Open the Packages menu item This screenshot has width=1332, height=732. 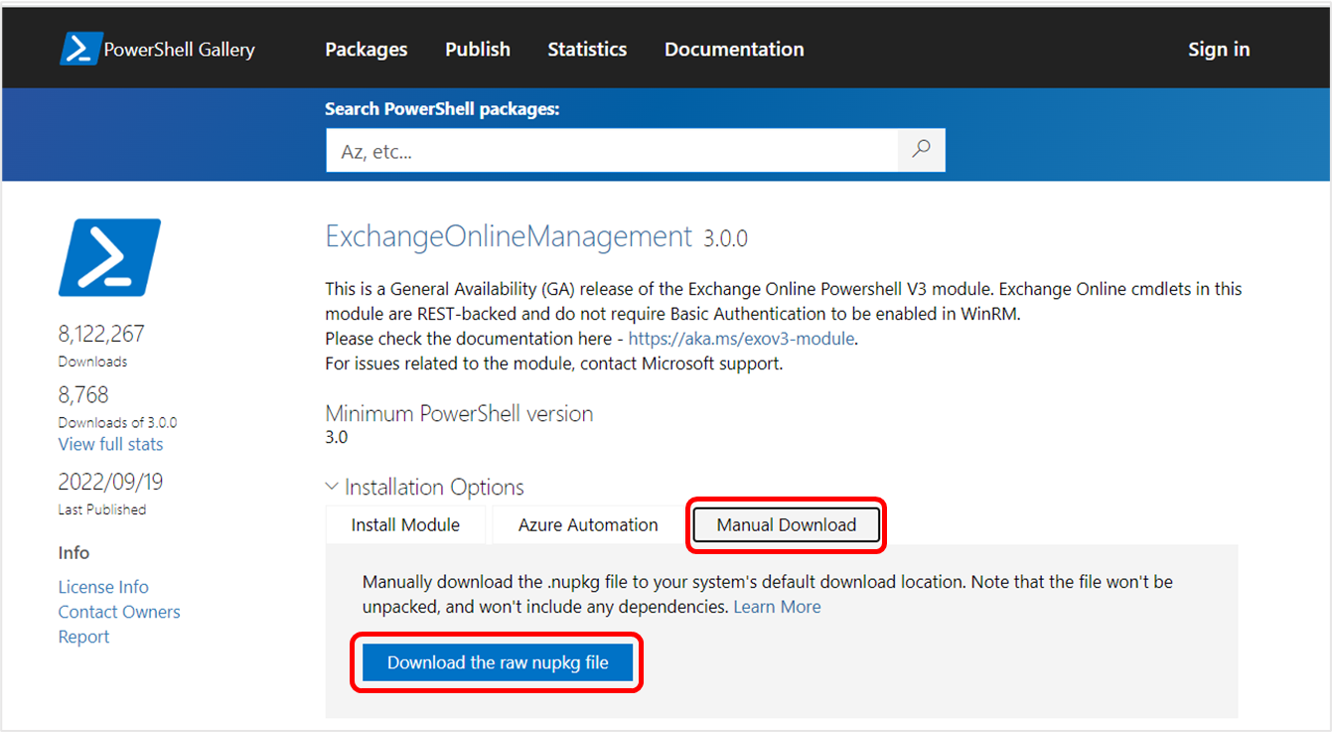click(366, 48)
